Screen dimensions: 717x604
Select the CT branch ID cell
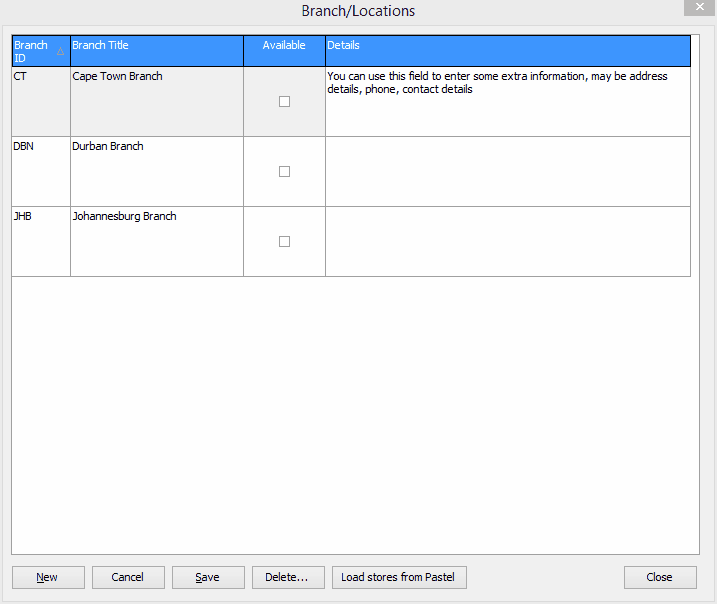pyautogui.click(x=41, y=101)
